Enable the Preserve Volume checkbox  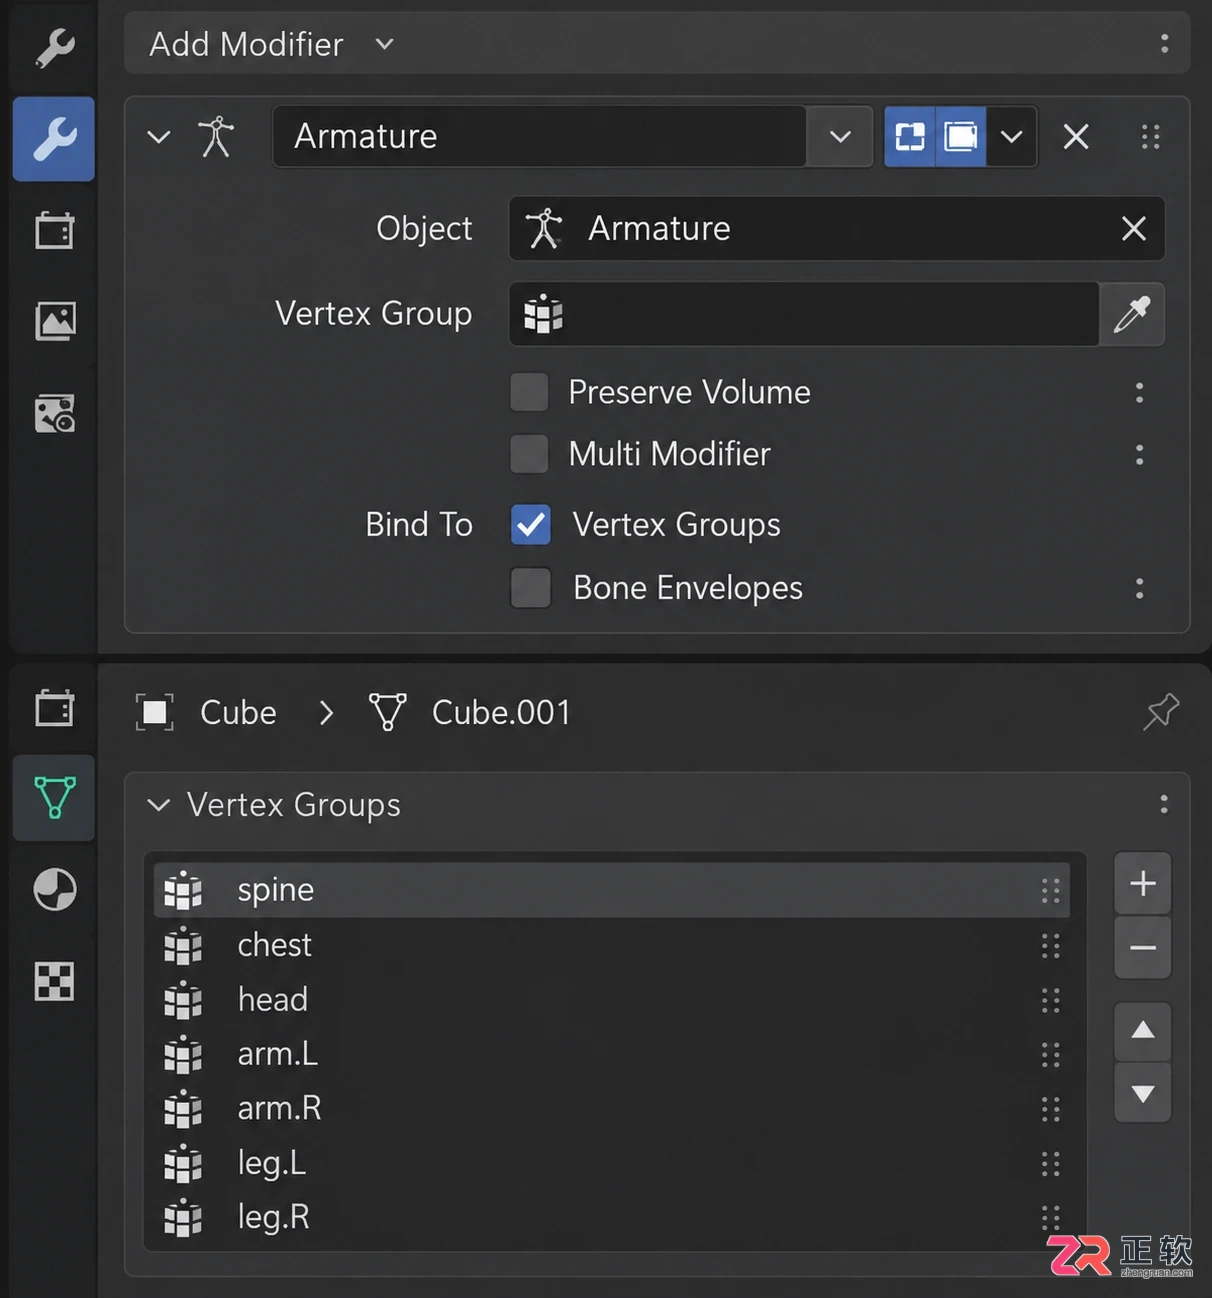(529, 392)
